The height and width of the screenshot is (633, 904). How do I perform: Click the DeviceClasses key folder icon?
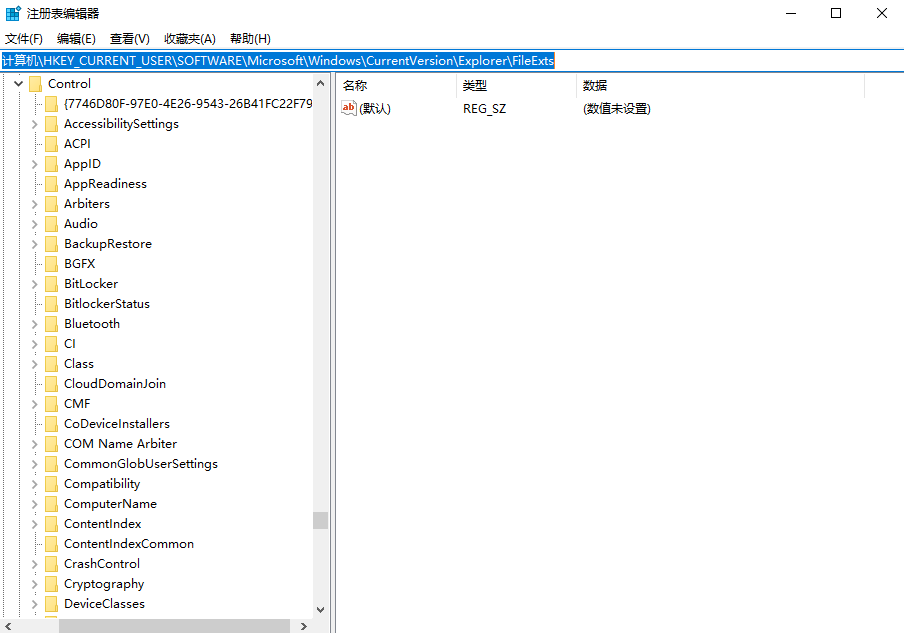point(52,603)
